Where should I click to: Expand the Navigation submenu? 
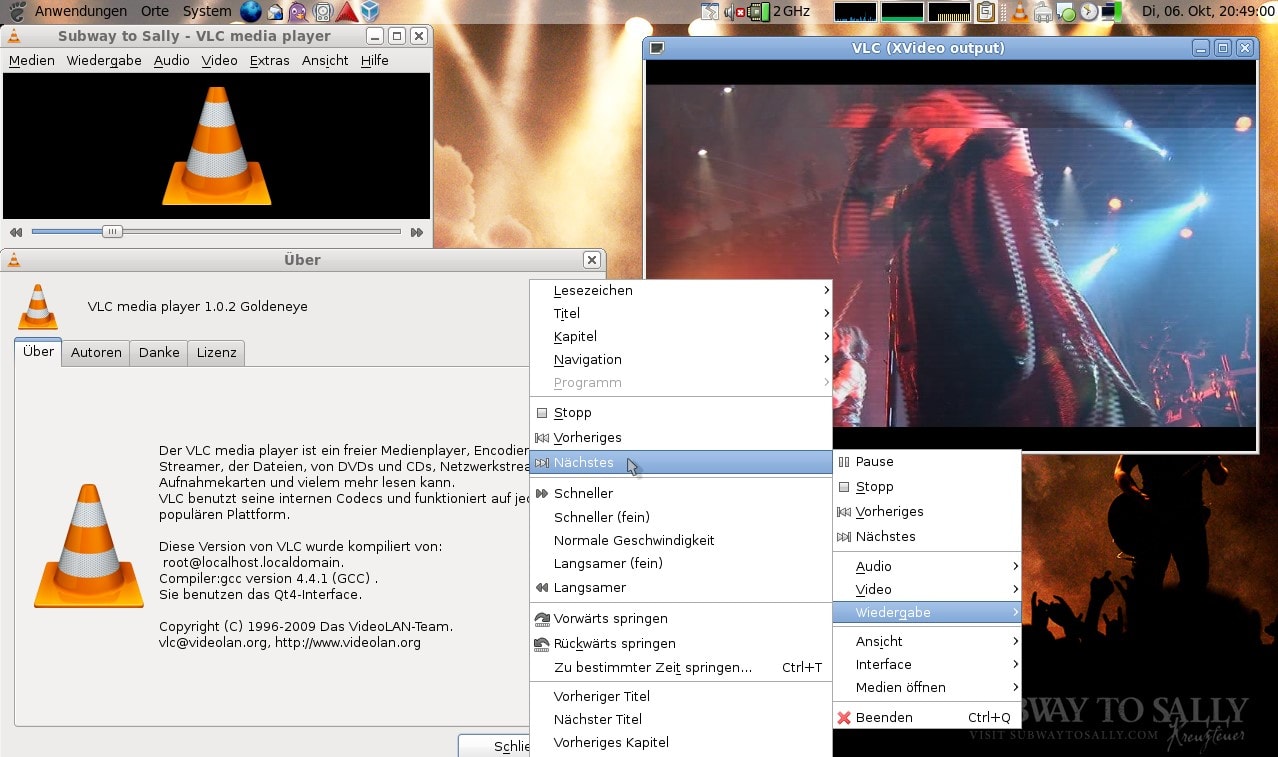tap(588, 359)
